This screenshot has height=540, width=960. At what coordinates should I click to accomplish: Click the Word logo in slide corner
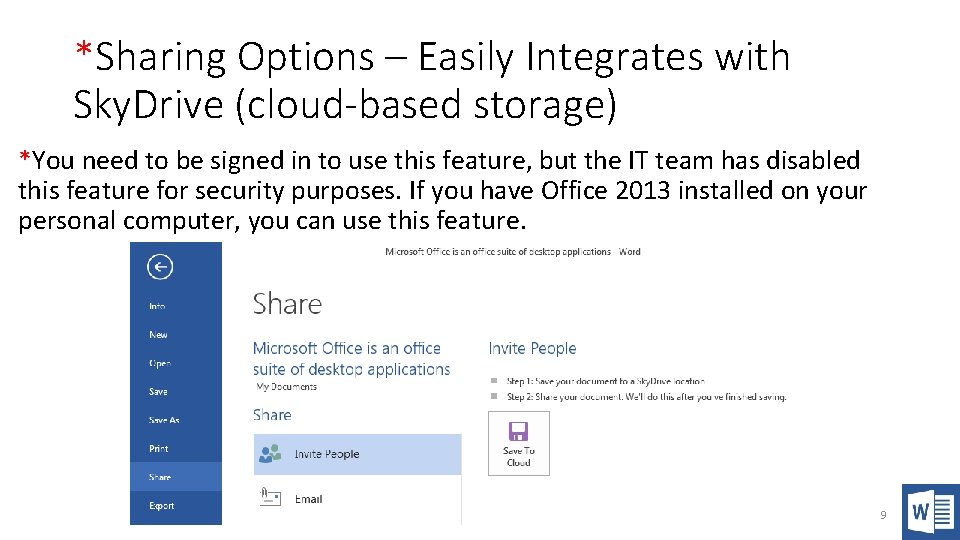930,512
